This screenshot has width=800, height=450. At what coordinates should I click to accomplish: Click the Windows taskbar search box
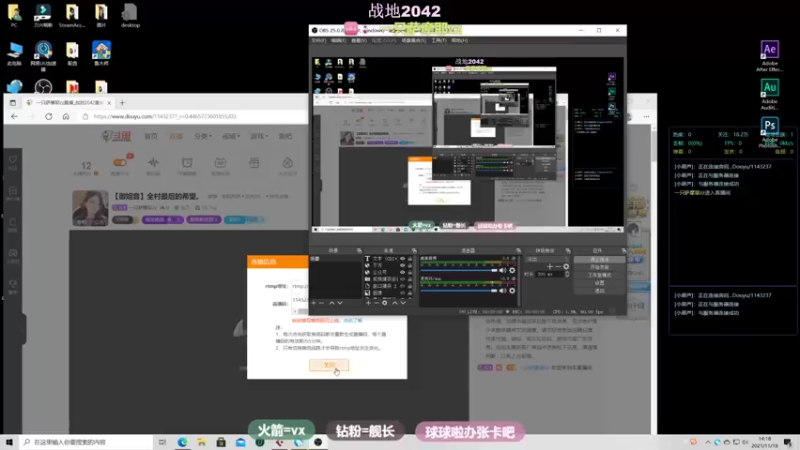[86, 442]
